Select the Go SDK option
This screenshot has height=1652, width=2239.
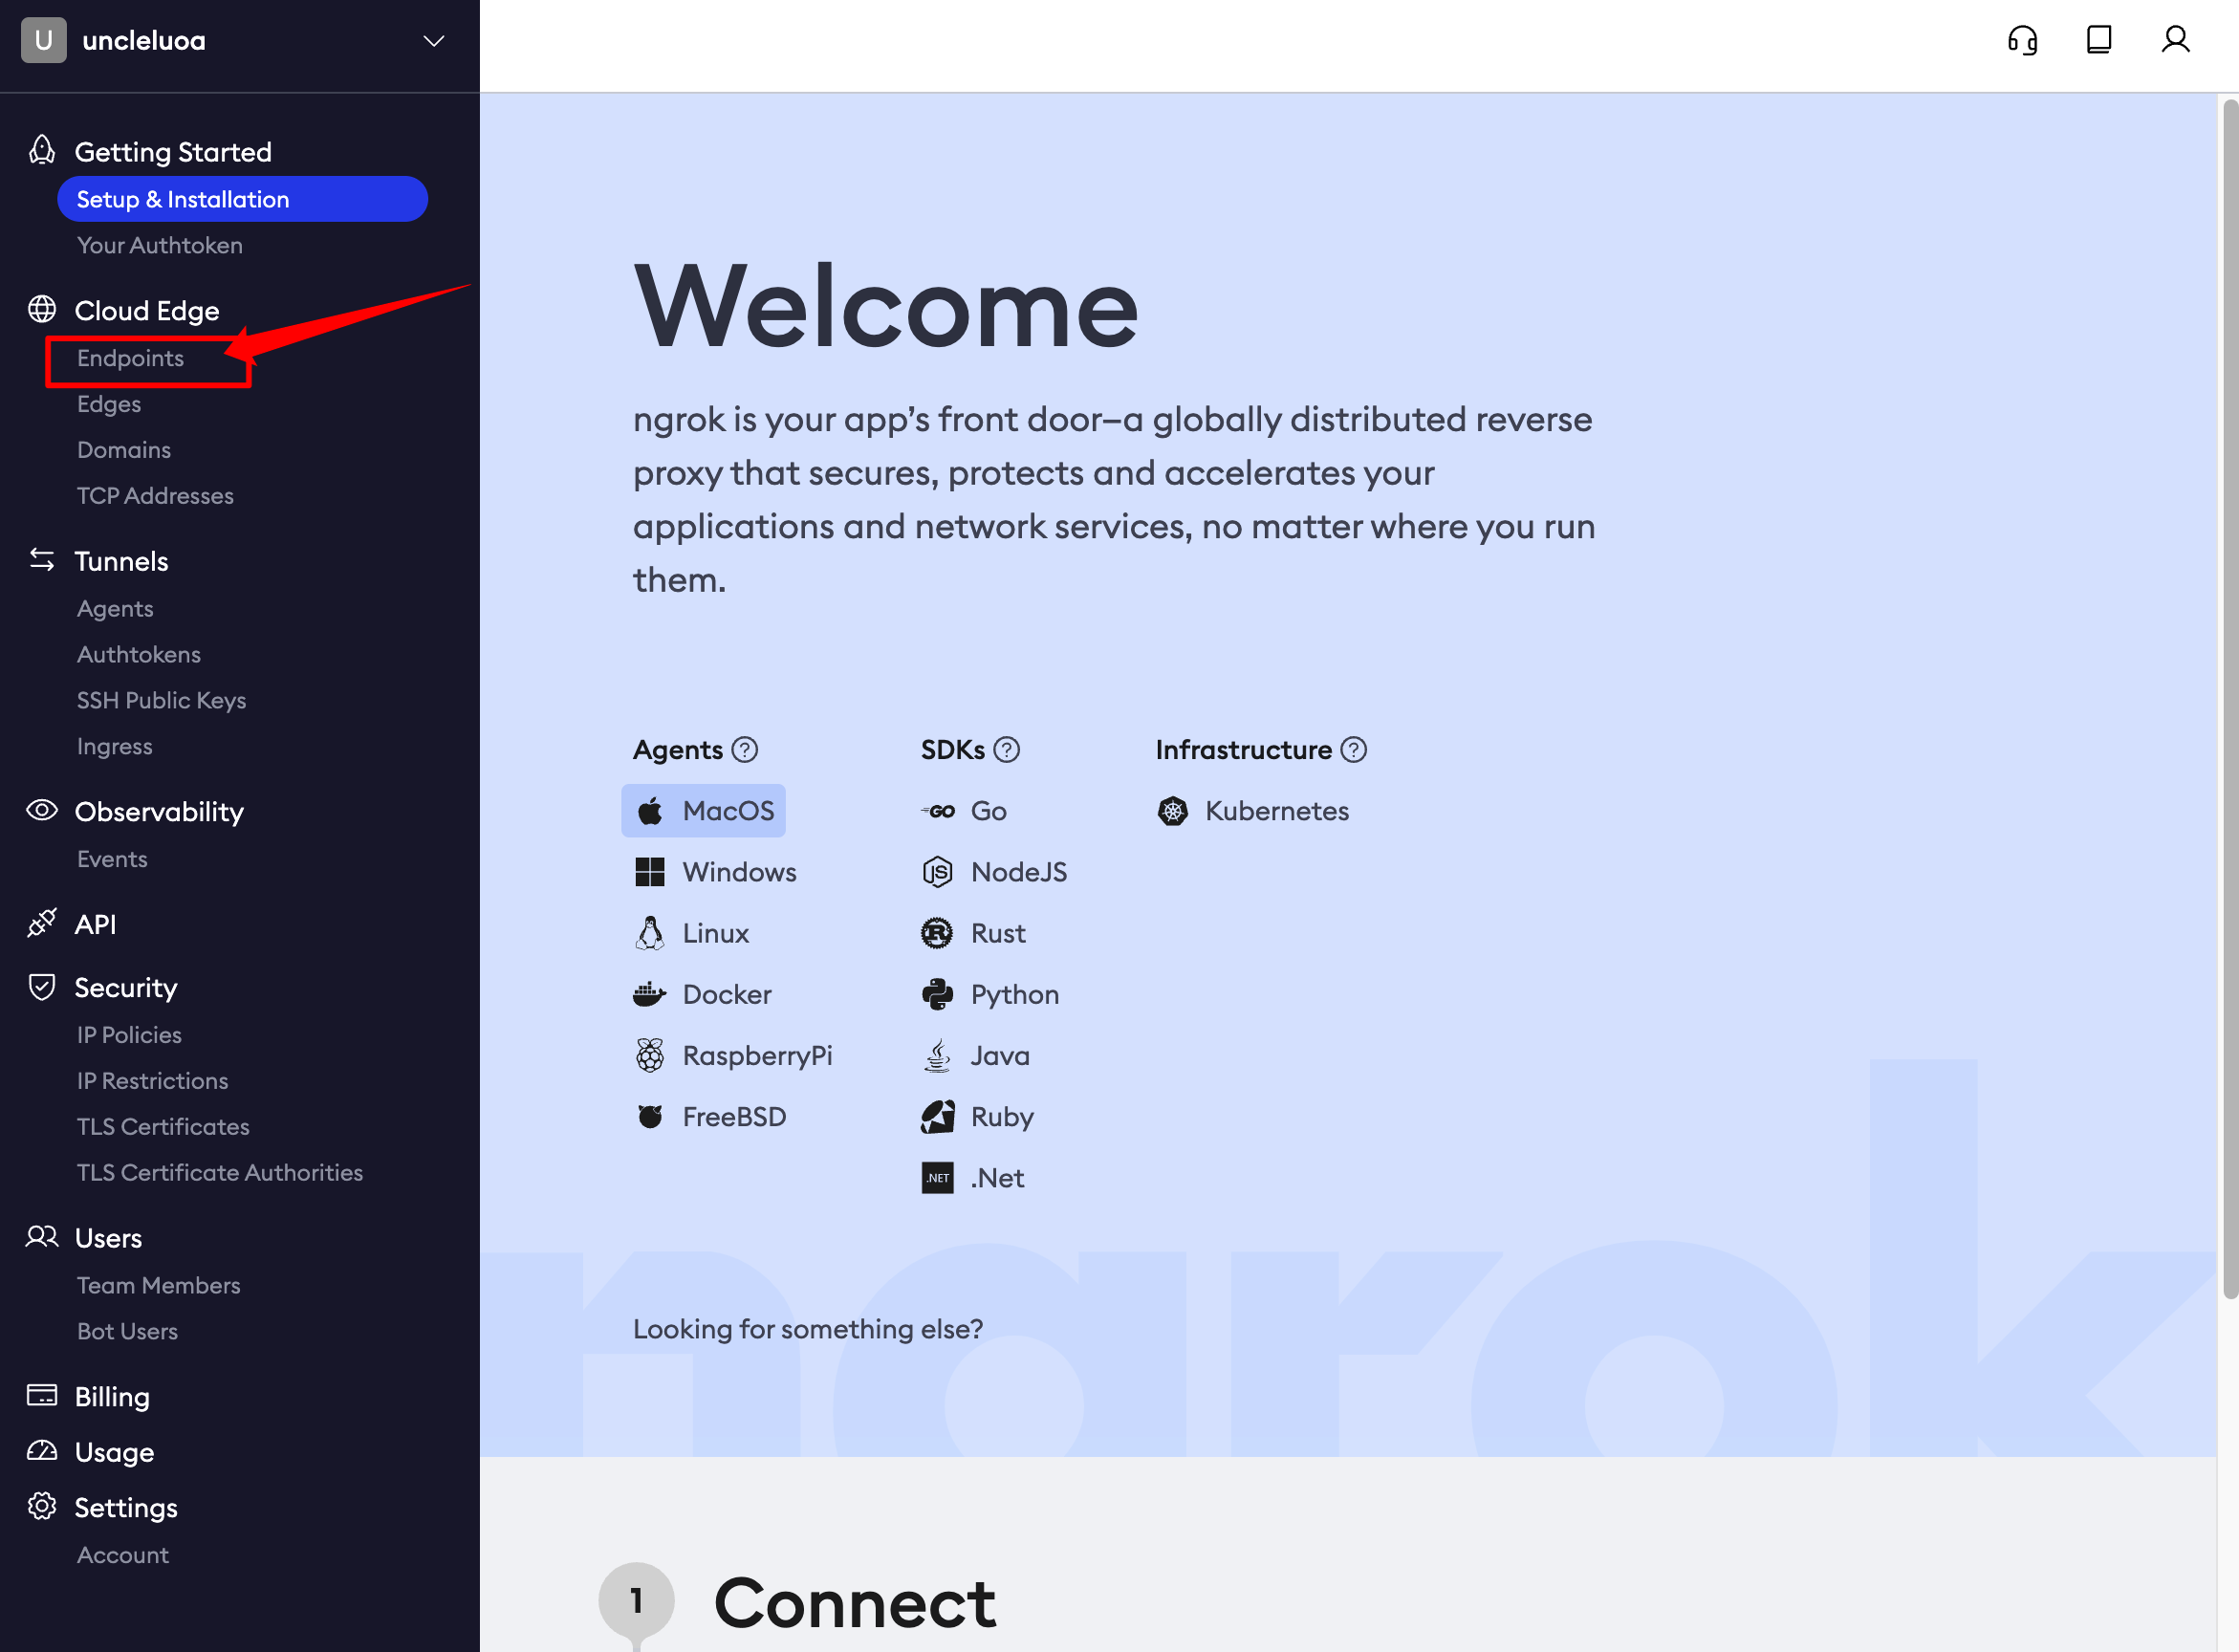[x=964, y=811]
